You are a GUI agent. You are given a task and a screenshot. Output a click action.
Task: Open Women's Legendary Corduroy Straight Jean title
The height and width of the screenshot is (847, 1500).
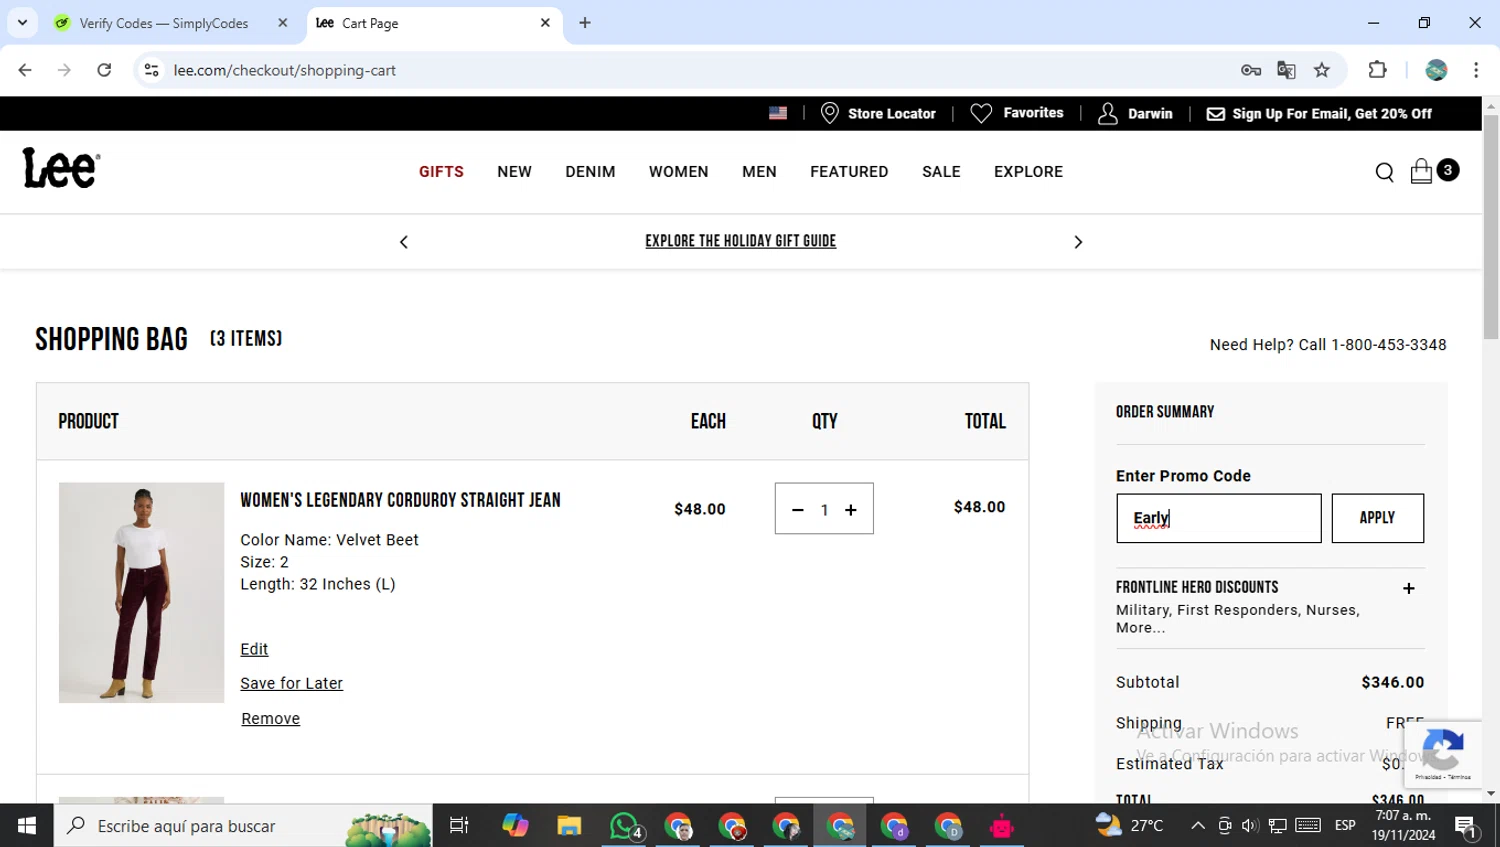(x=400, y=500)
